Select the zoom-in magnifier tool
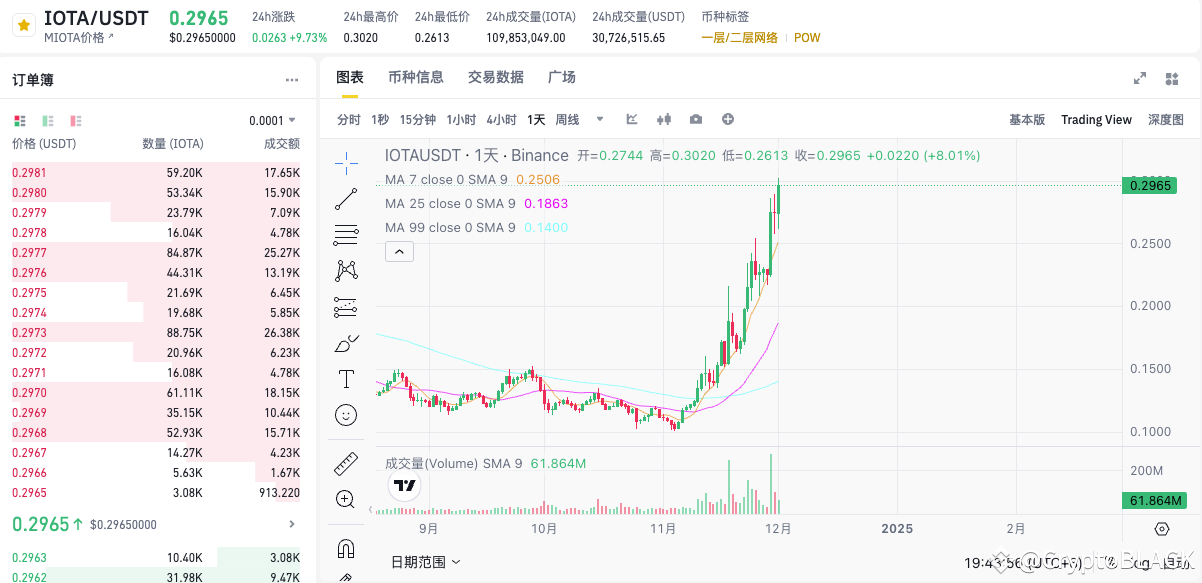This screenshot has height=583, width=1202. pyautogui.click(x=346, y=499)
